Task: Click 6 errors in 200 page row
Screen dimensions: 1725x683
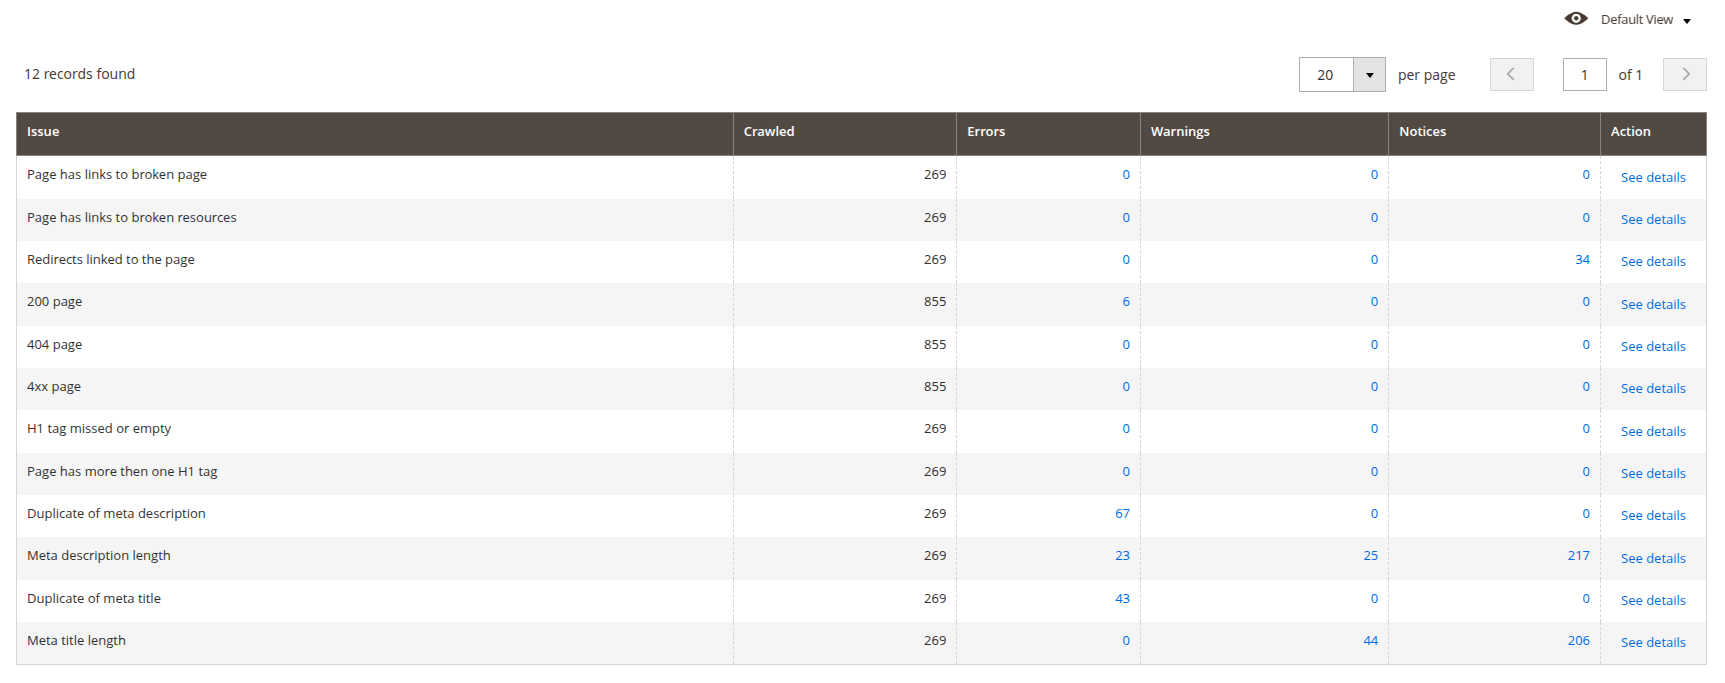Action: pyautogui.click(x=1126, y=302)
